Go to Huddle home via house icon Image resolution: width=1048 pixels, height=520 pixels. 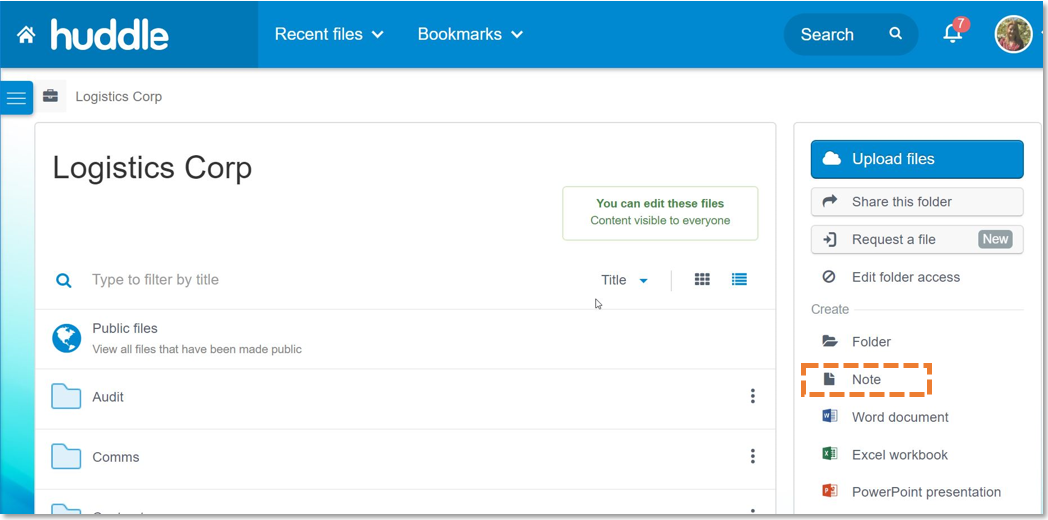coord(26,35)
